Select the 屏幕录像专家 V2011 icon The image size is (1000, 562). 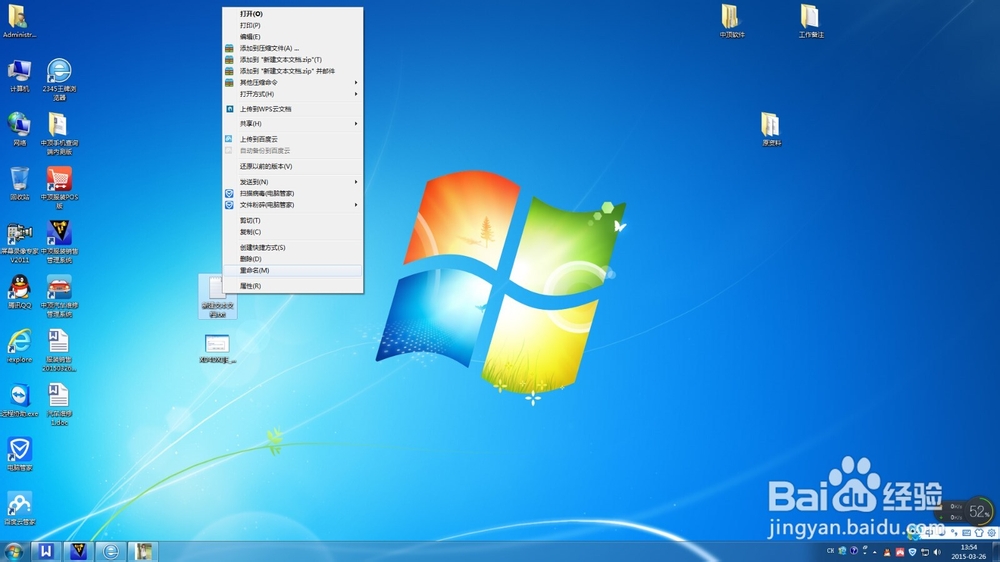click(19, 242)
